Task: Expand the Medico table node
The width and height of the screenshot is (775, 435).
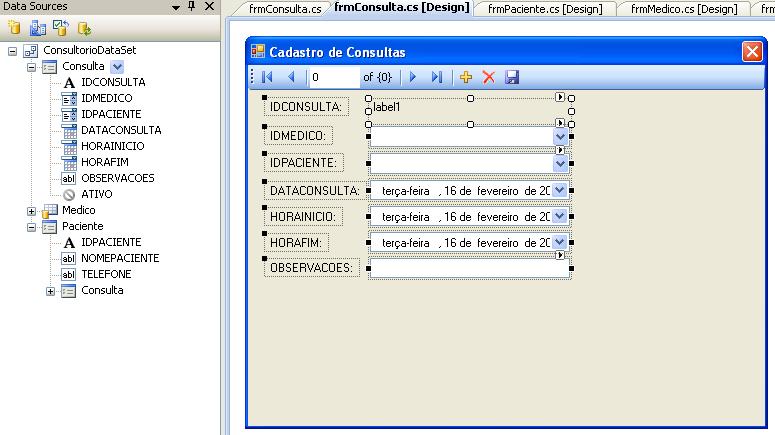Action: click(x=31, y=211)
